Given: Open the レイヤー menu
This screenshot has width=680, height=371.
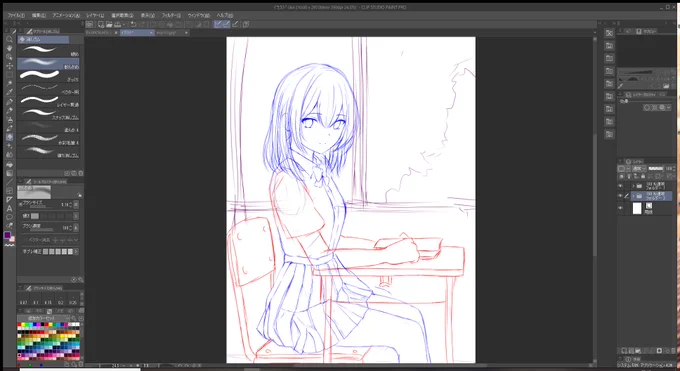Looking at the screenshot, I should pyautogui.click(x=95, y=15).
